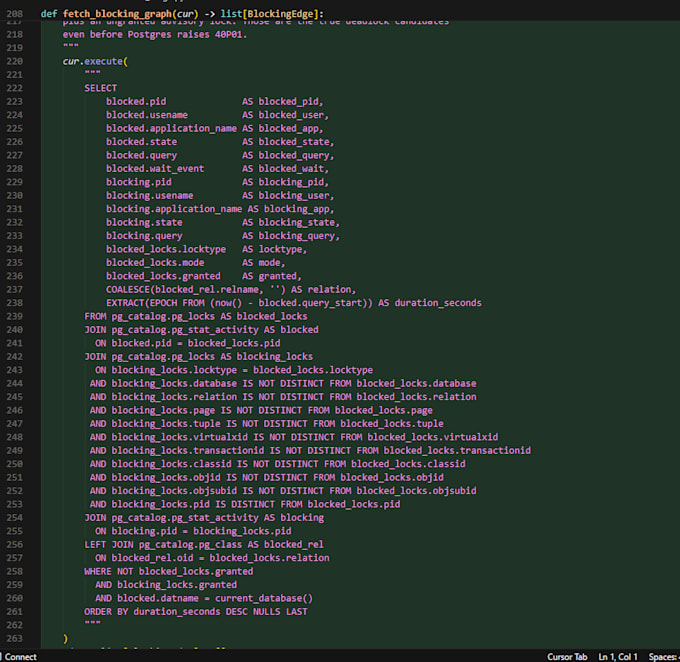
Task: Click blocking_locks.page in the join condition
Action: [x=163, y=410]
